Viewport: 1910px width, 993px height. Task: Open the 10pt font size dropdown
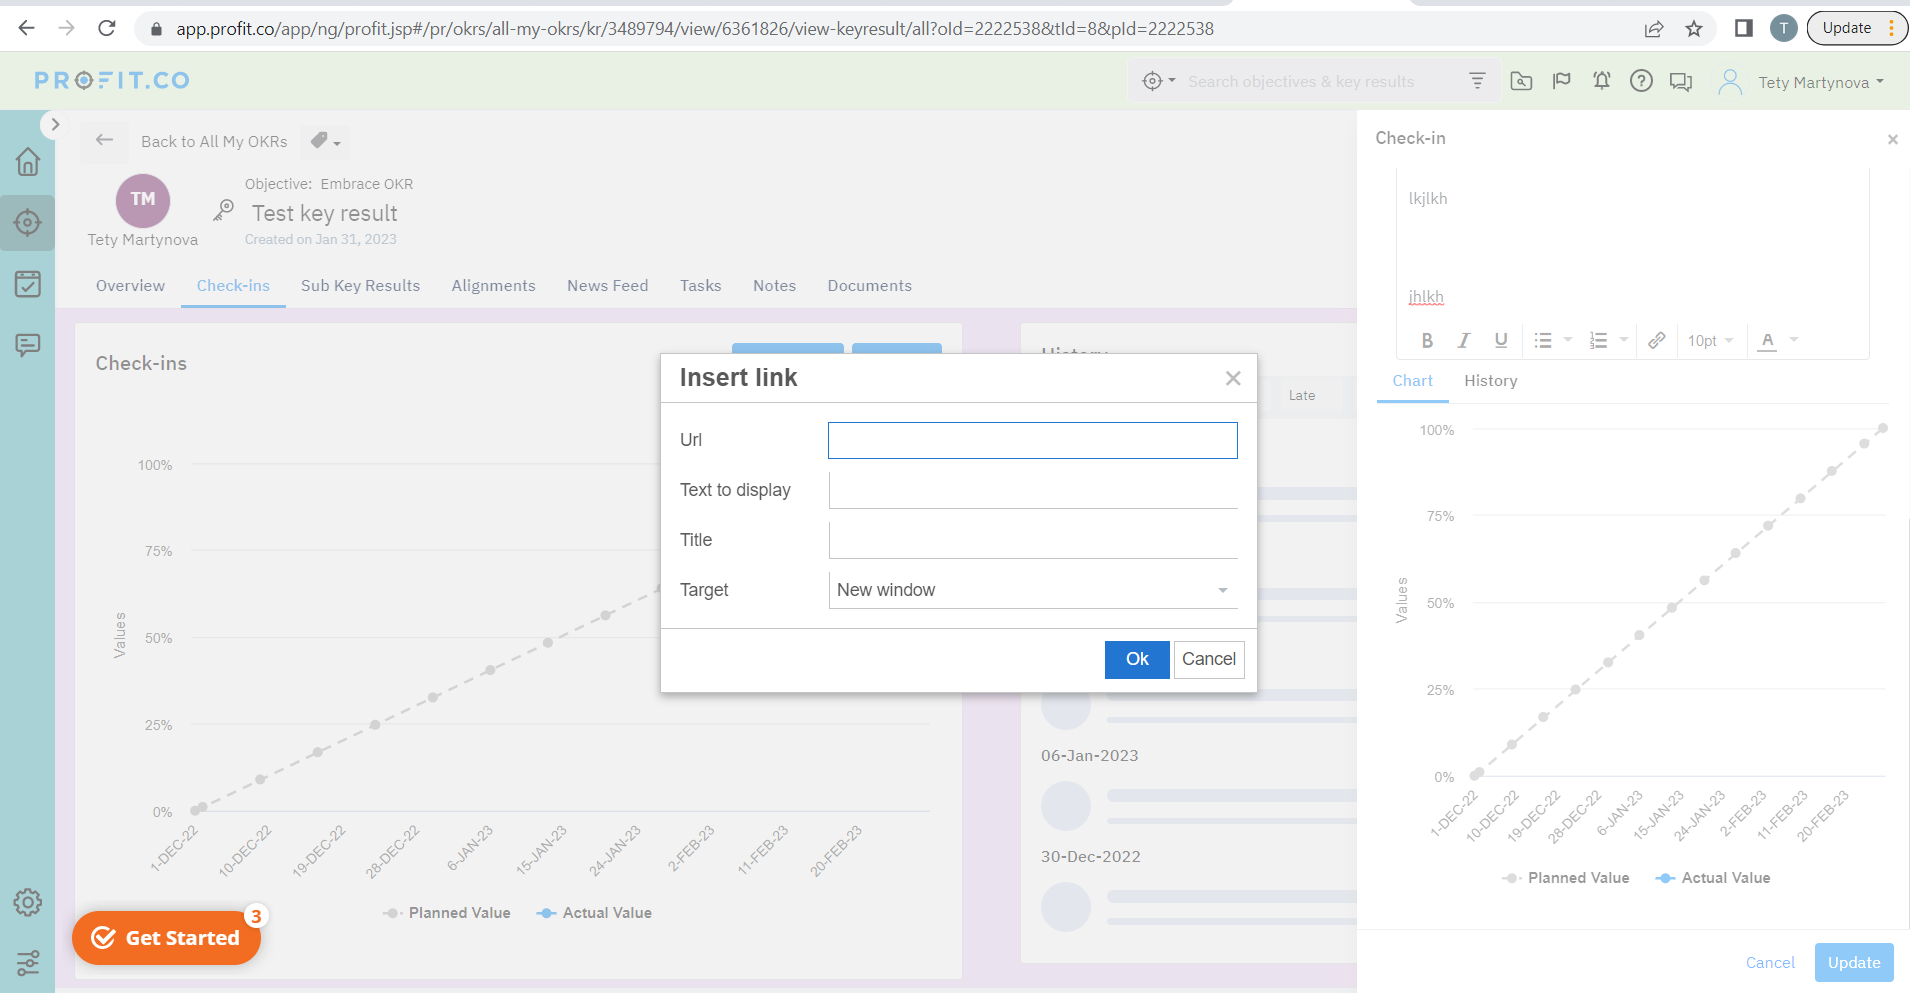(1710, 341)
